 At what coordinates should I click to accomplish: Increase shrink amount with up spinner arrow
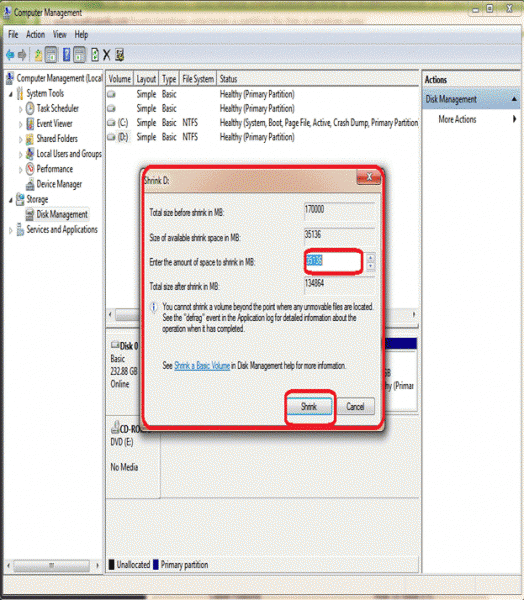371,258
